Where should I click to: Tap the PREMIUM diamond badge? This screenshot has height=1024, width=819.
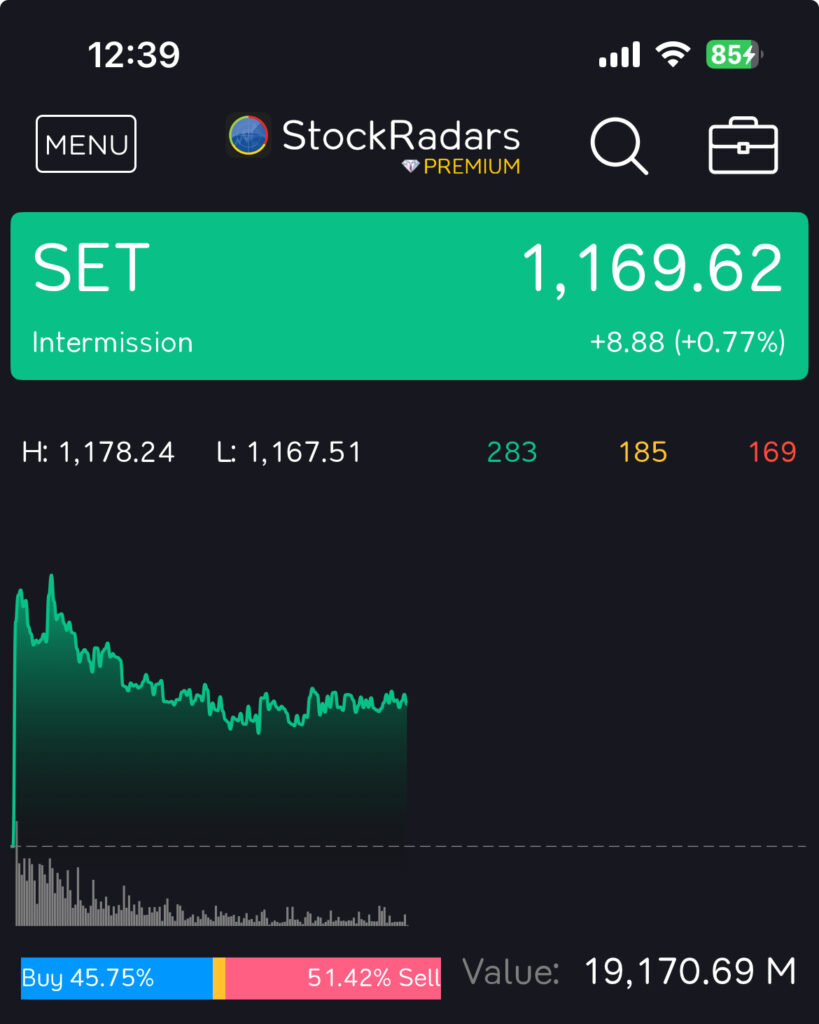(461, 167)
